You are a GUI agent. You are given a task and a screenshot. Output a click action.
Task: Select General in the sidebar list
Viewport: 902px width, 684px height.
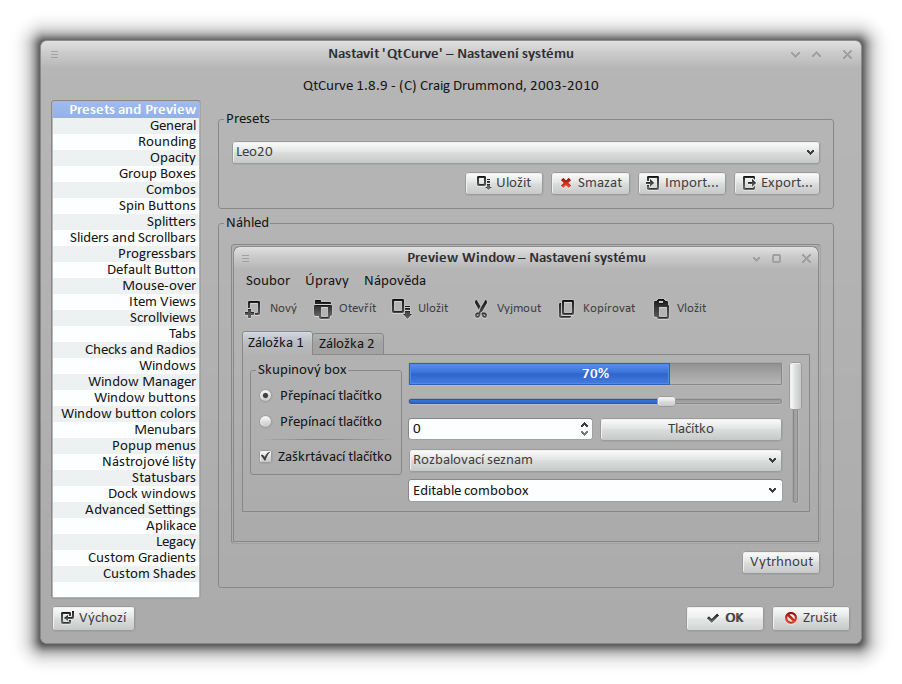click(x=126, y=125)
